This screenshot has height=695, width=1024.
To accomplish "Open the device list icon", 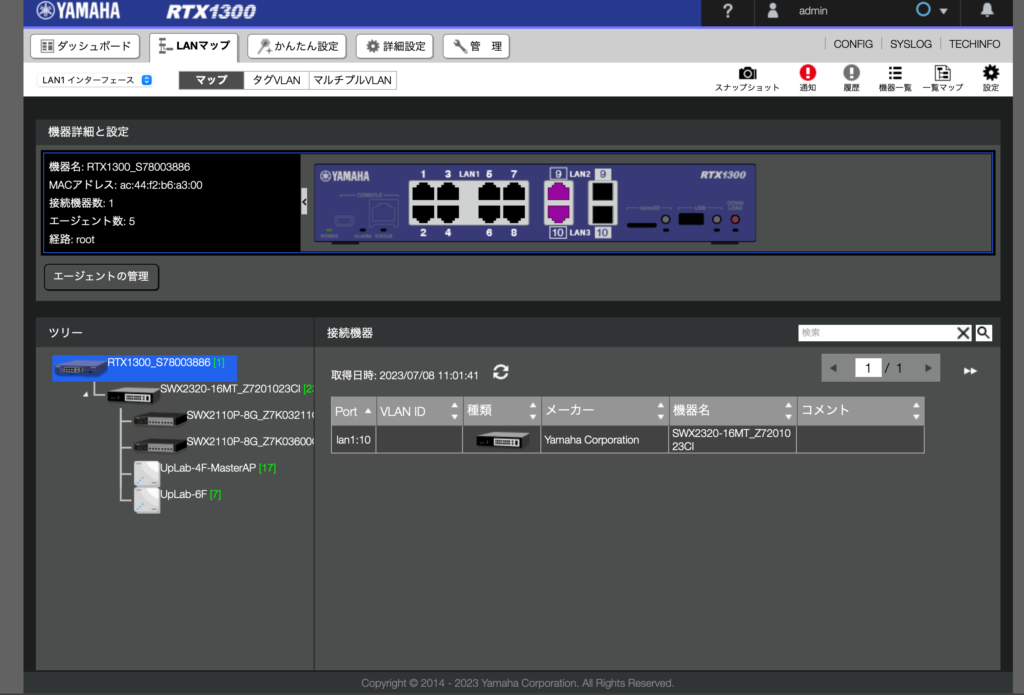I will tap(895, 74).
